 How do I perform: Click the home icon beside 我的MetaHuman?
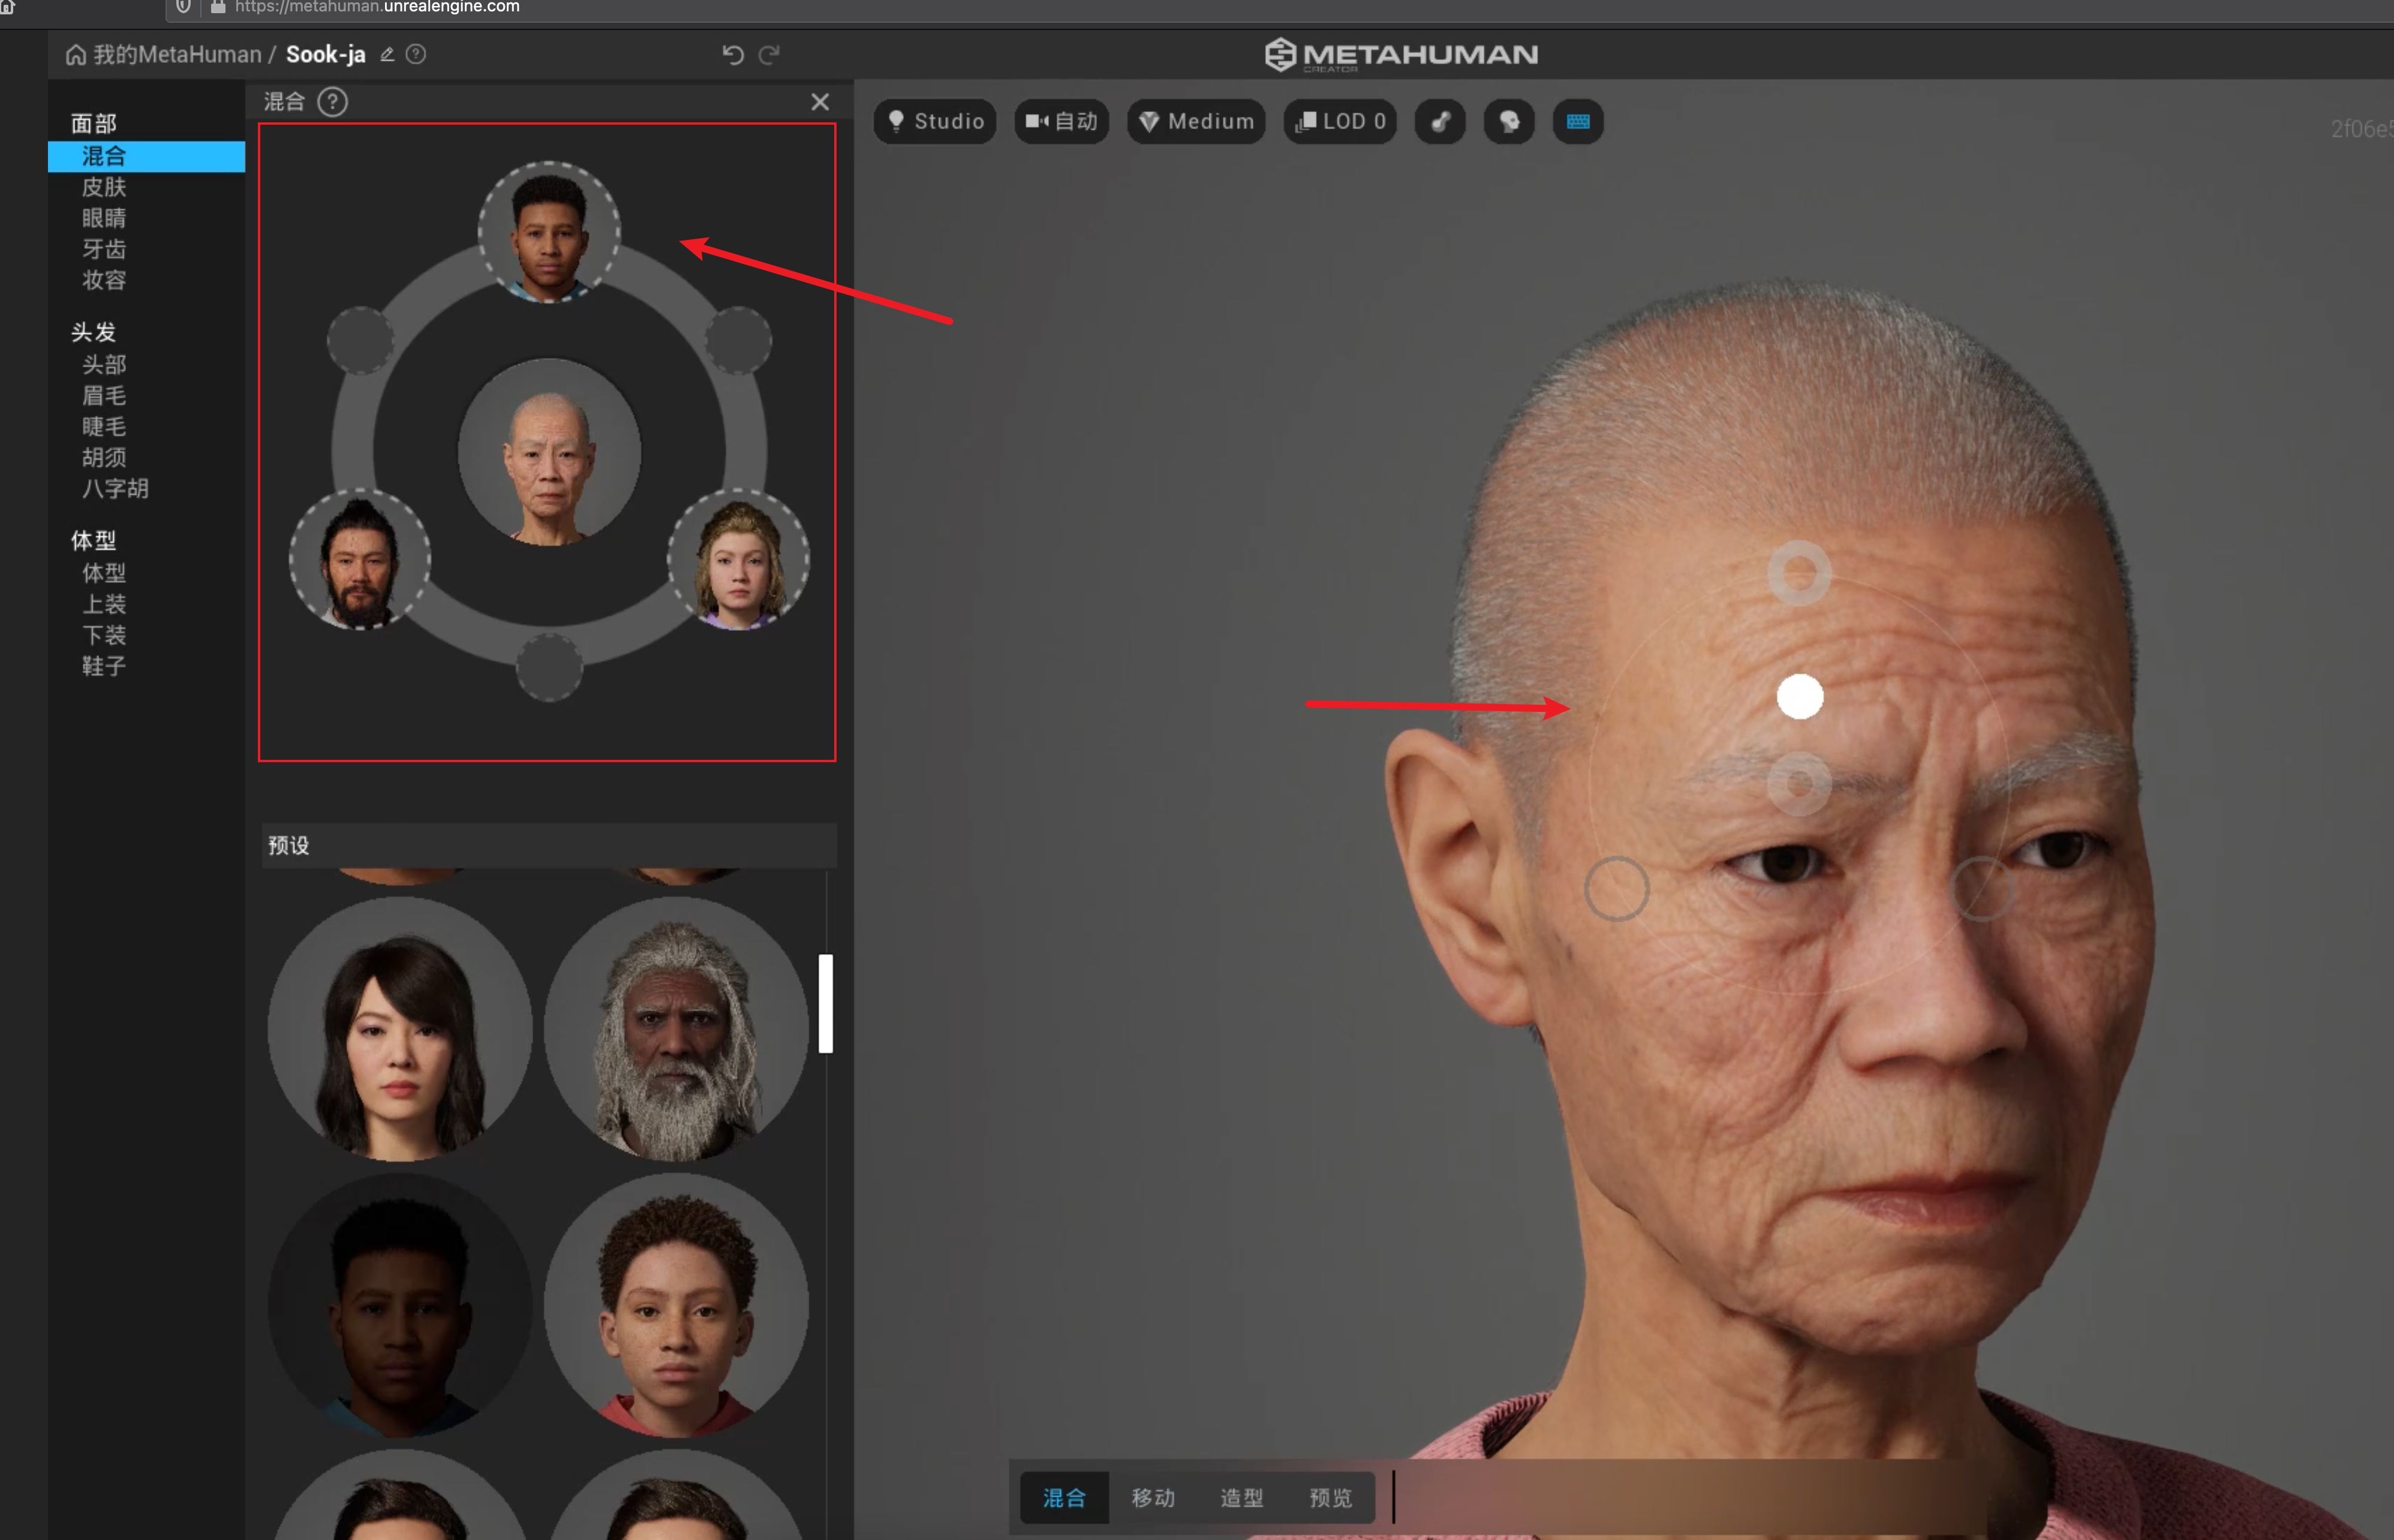pyautogui.click(x=76, y=54)
